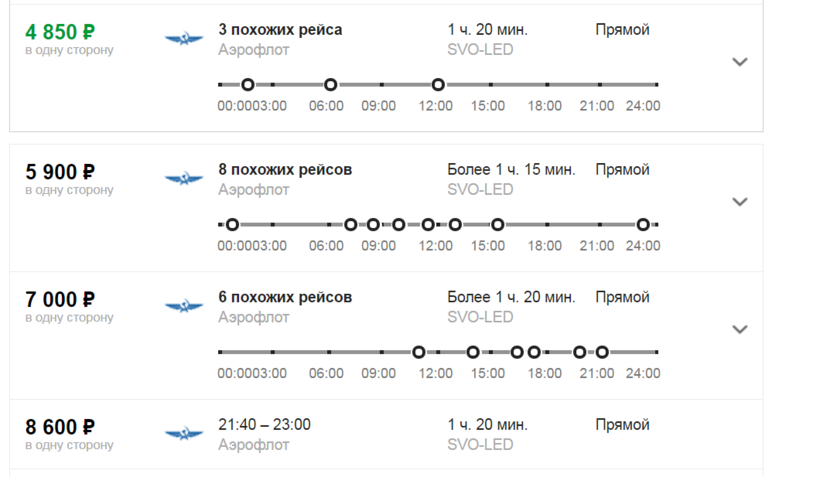Click Aeroflot logo on 8 600 ₽ flight

point(184,434)
